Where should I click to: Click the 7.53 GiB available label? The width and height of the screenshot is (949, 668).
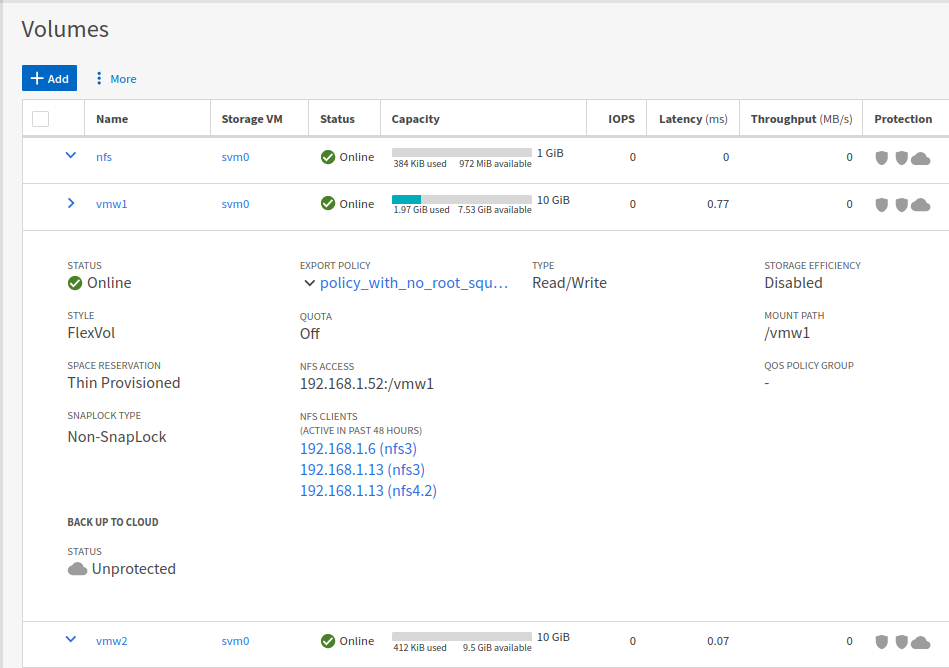[x=494, y=210]
